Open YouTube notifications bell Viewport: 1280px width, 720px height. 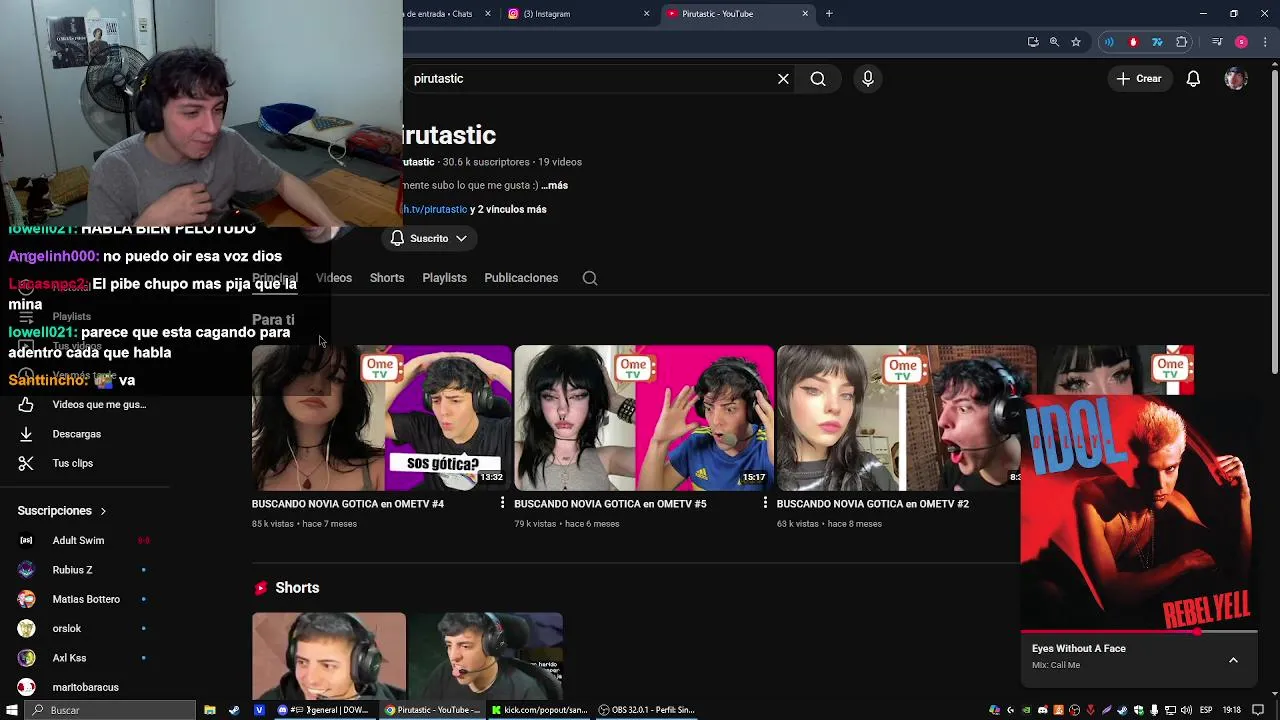coord(1193,79)
